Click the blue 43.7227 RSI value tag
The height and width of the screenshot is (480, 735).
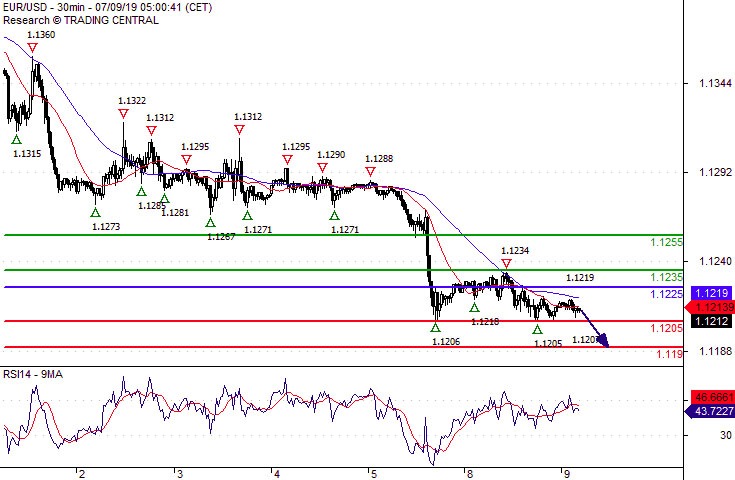(710, 411)
